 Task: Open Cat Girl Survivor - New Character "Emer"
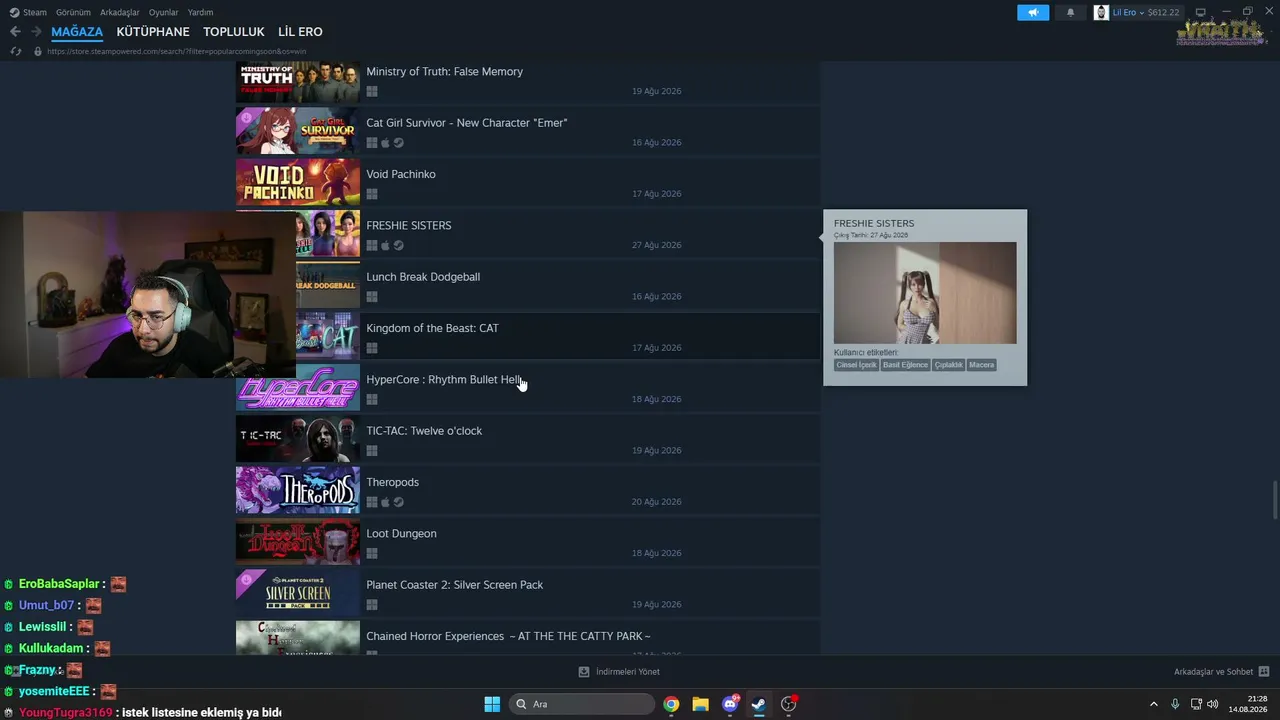528,132
